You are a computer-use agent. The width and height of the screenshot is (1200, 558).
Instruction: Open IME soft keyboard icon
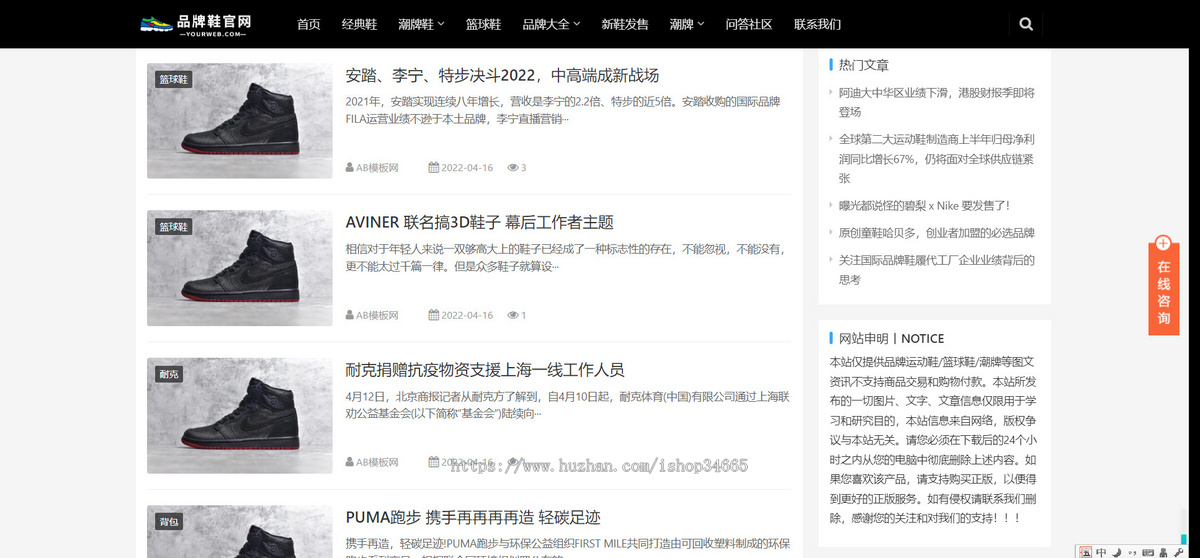pyautogui.click(x=1147, y=551)
